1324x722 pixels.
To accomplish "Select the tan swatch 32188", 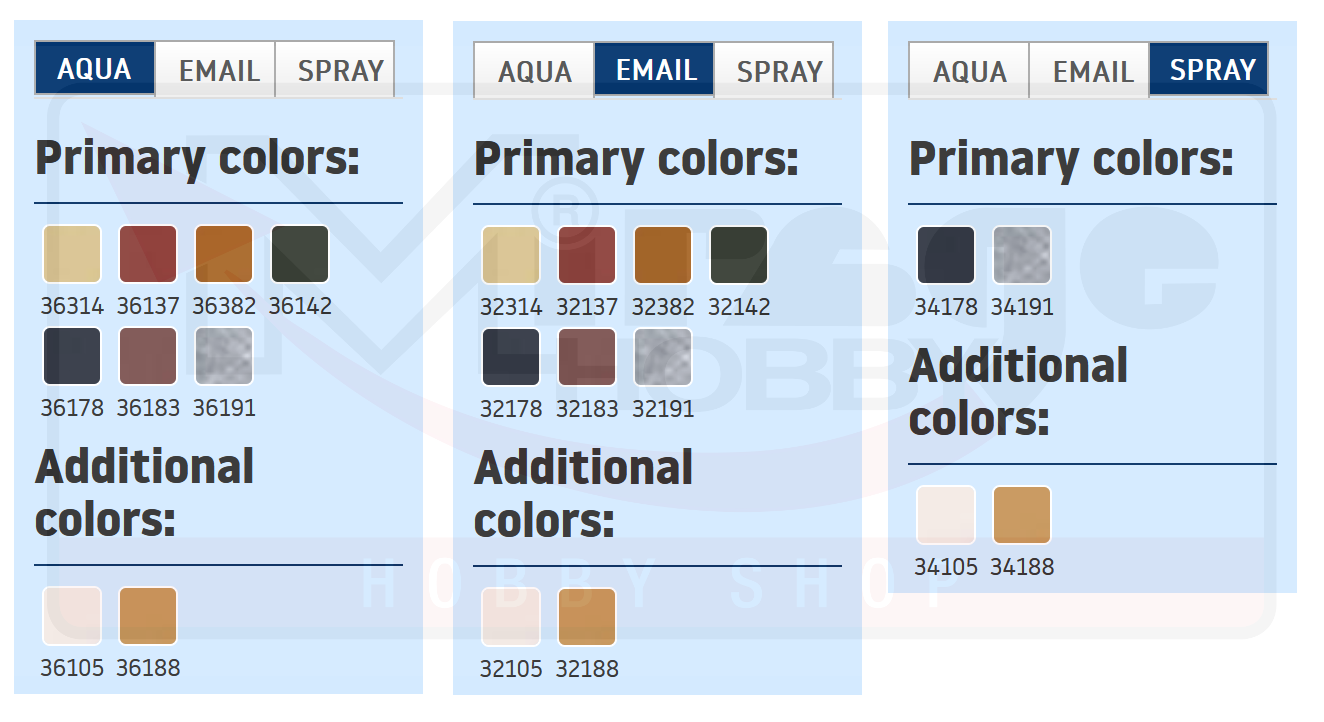I will coord(587,617).
